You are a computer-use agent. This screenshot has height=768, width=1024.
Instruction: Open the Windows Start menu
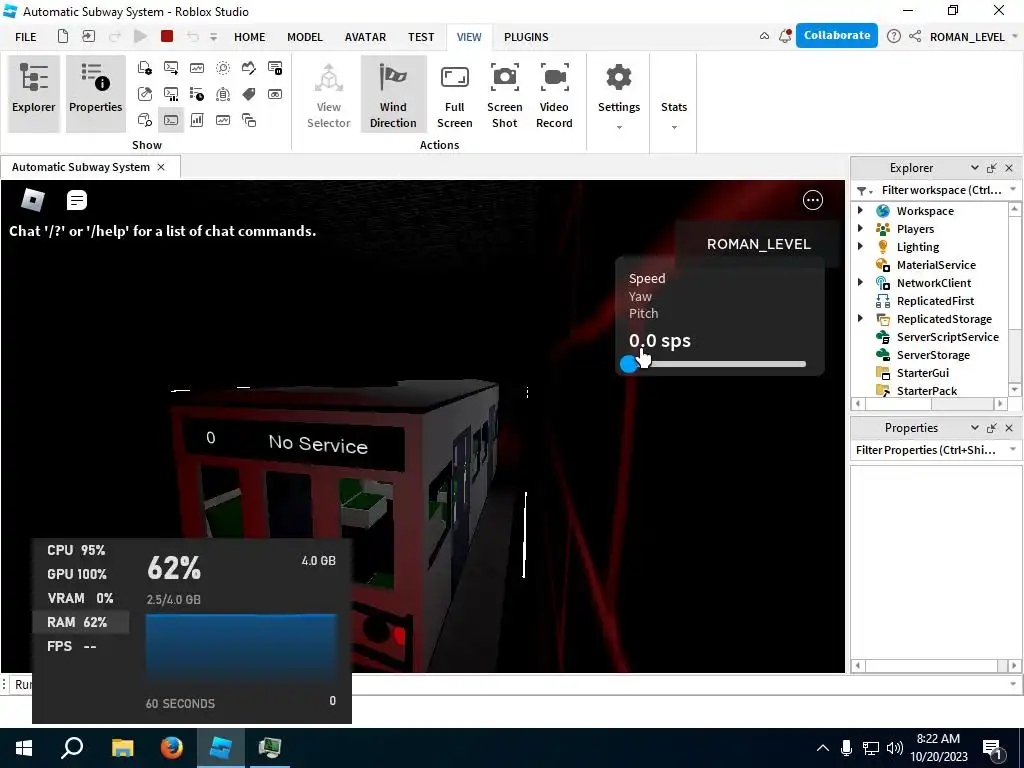point(24,747)
